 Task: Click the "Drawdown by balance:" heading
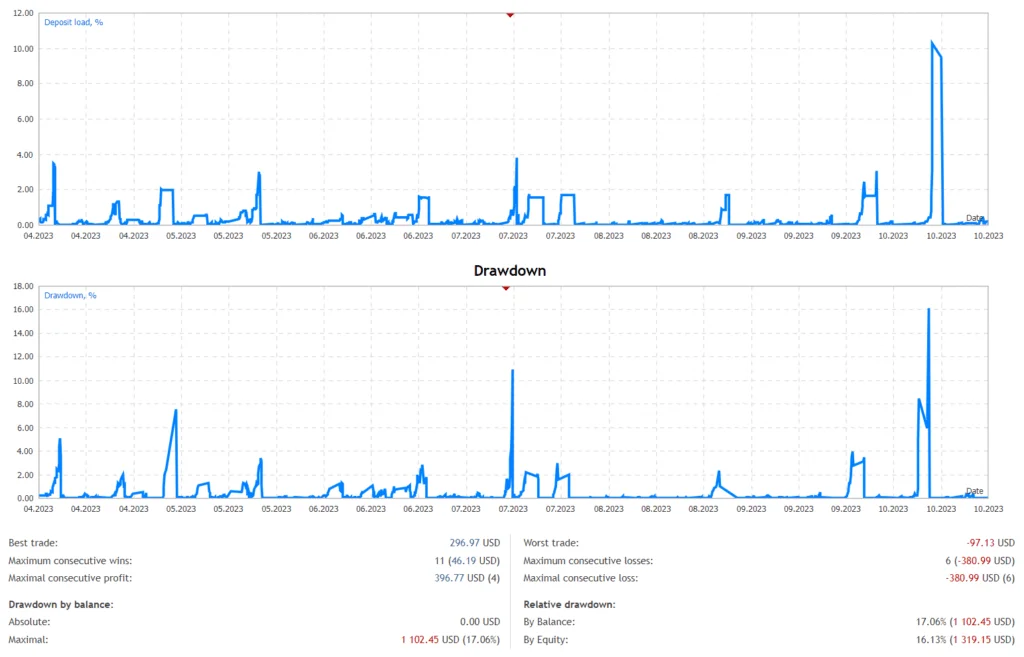[x=60, y=603]
